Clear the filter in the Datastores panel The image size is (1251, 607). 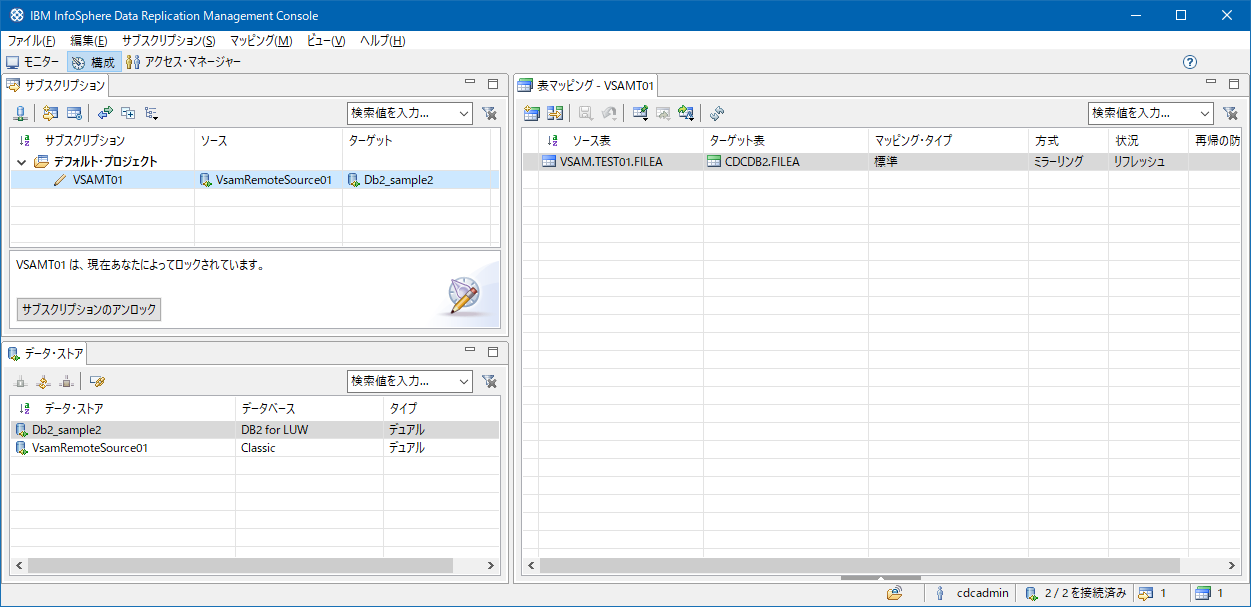click(x=489, y=381)
